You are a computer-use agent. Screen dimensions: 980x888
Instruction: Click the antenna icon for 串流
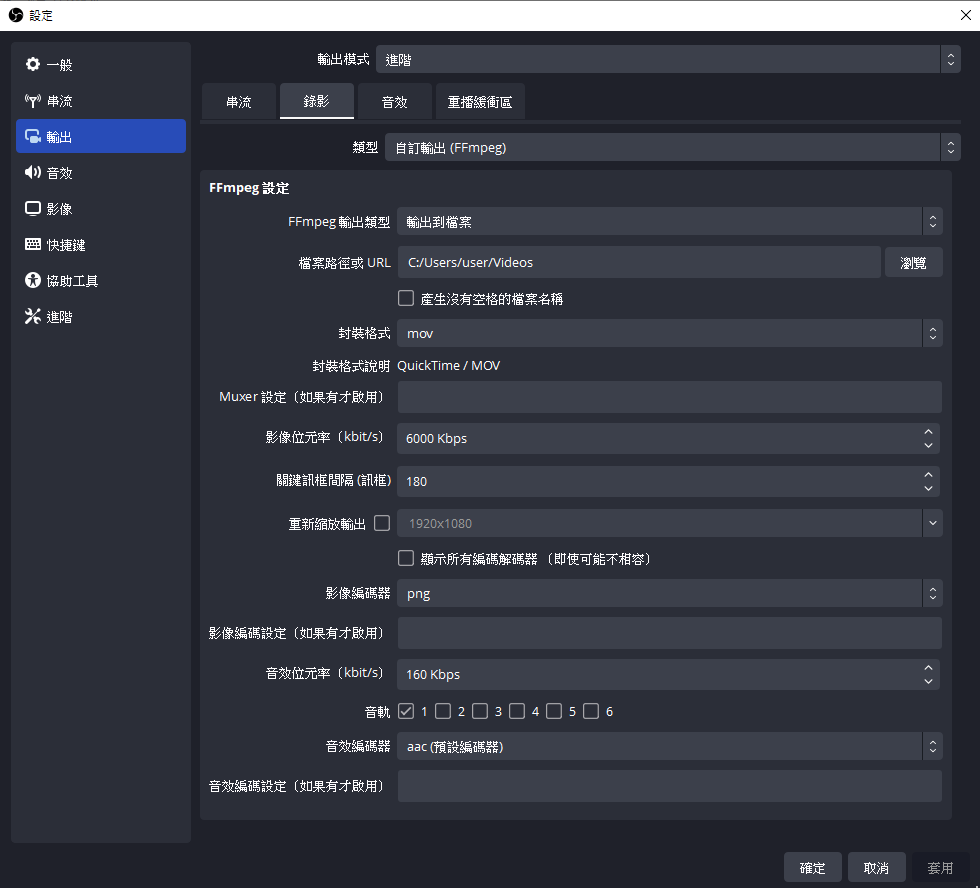[32, 101]
